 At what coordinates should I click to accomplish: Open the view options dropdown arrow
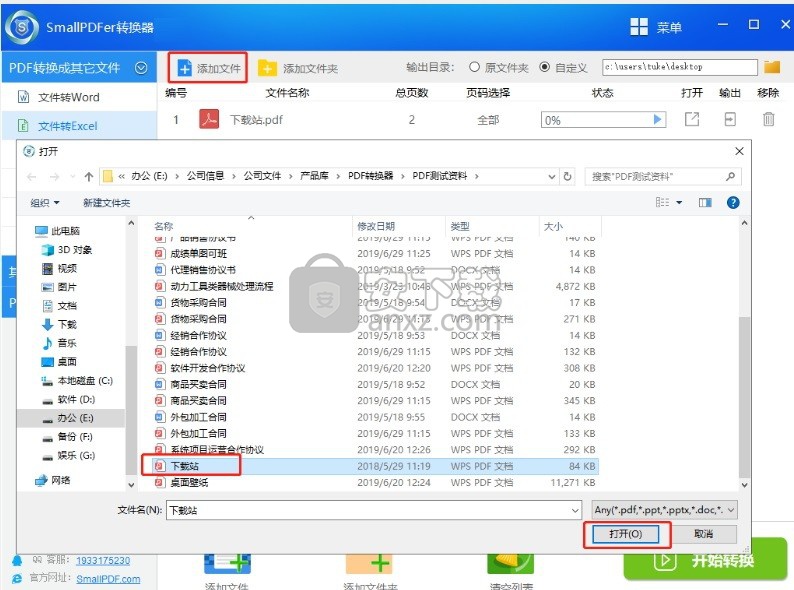click(679, 203)
